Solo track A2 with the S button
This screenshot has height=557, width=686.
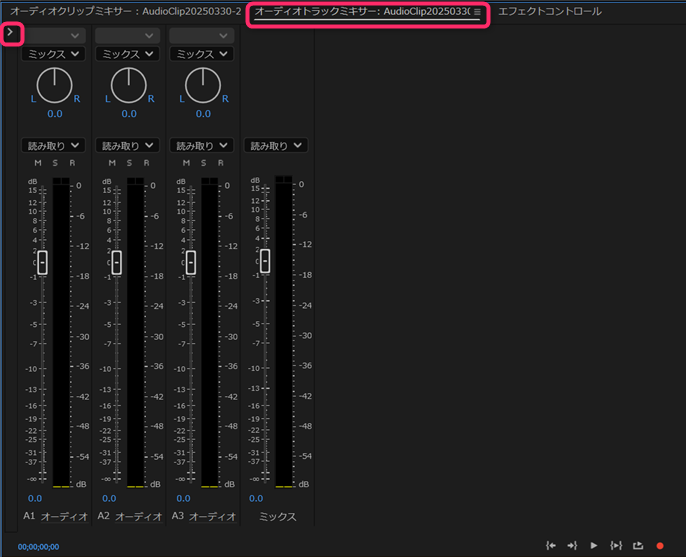[129, 162]
